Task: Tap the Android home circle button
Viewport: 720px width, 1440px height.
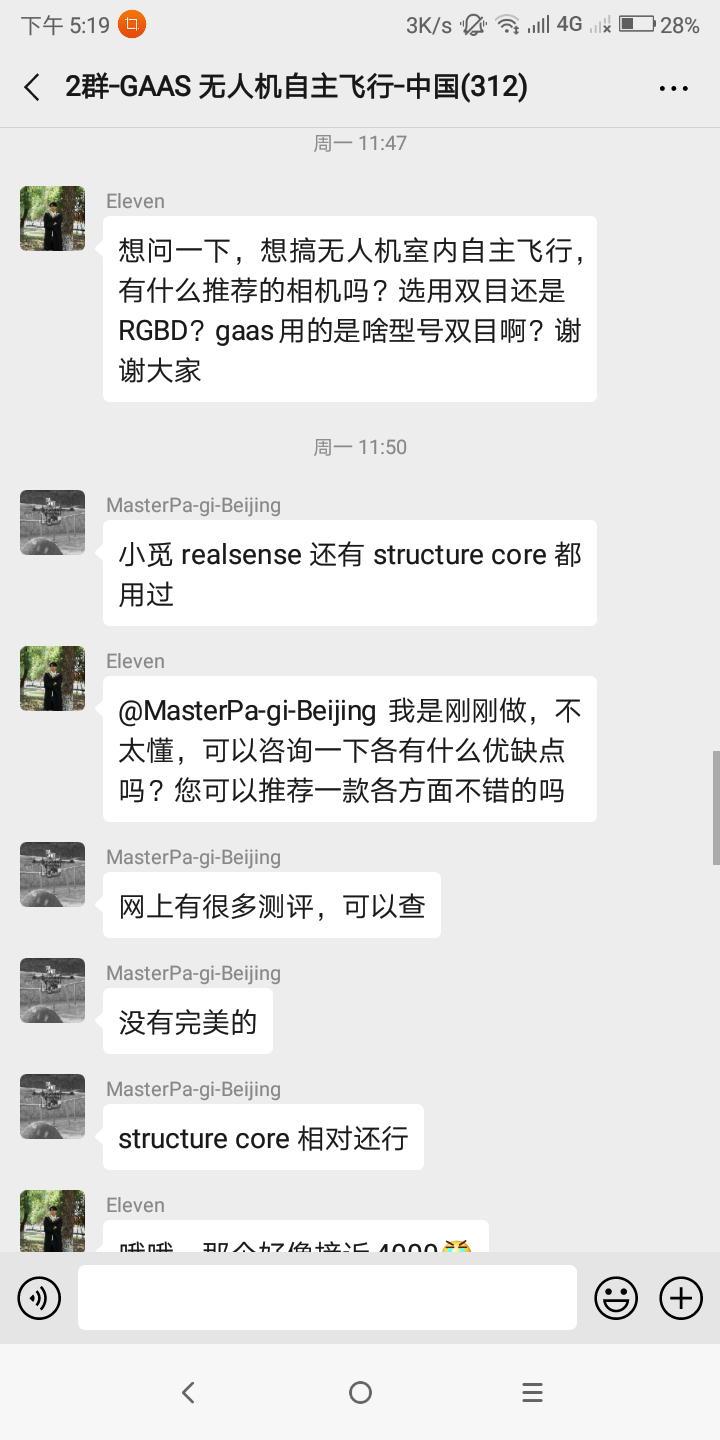Action: (360, 1392)
